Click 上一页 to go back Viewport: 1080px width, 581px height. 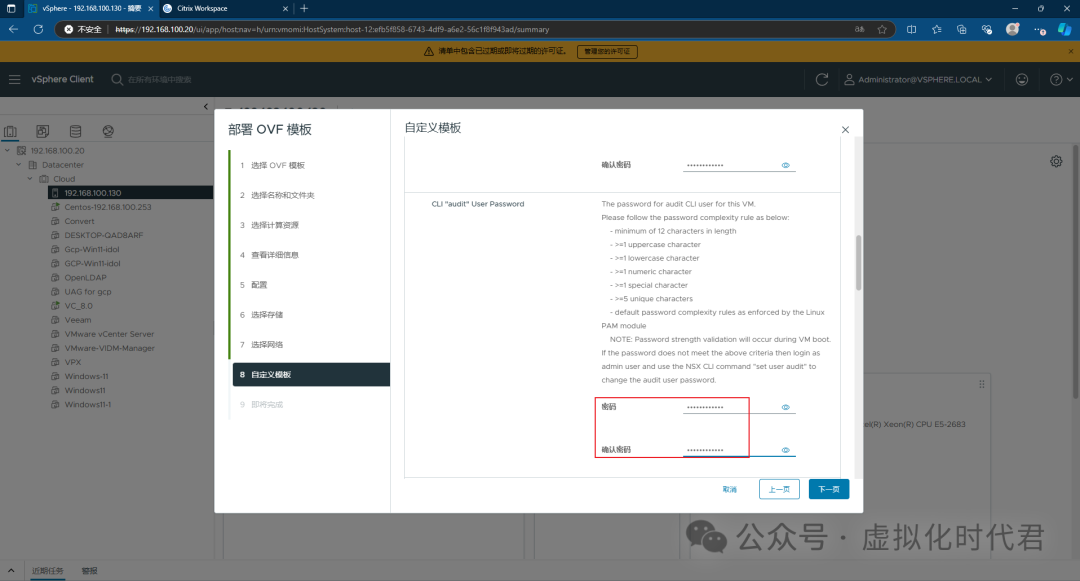coord(779,489)
